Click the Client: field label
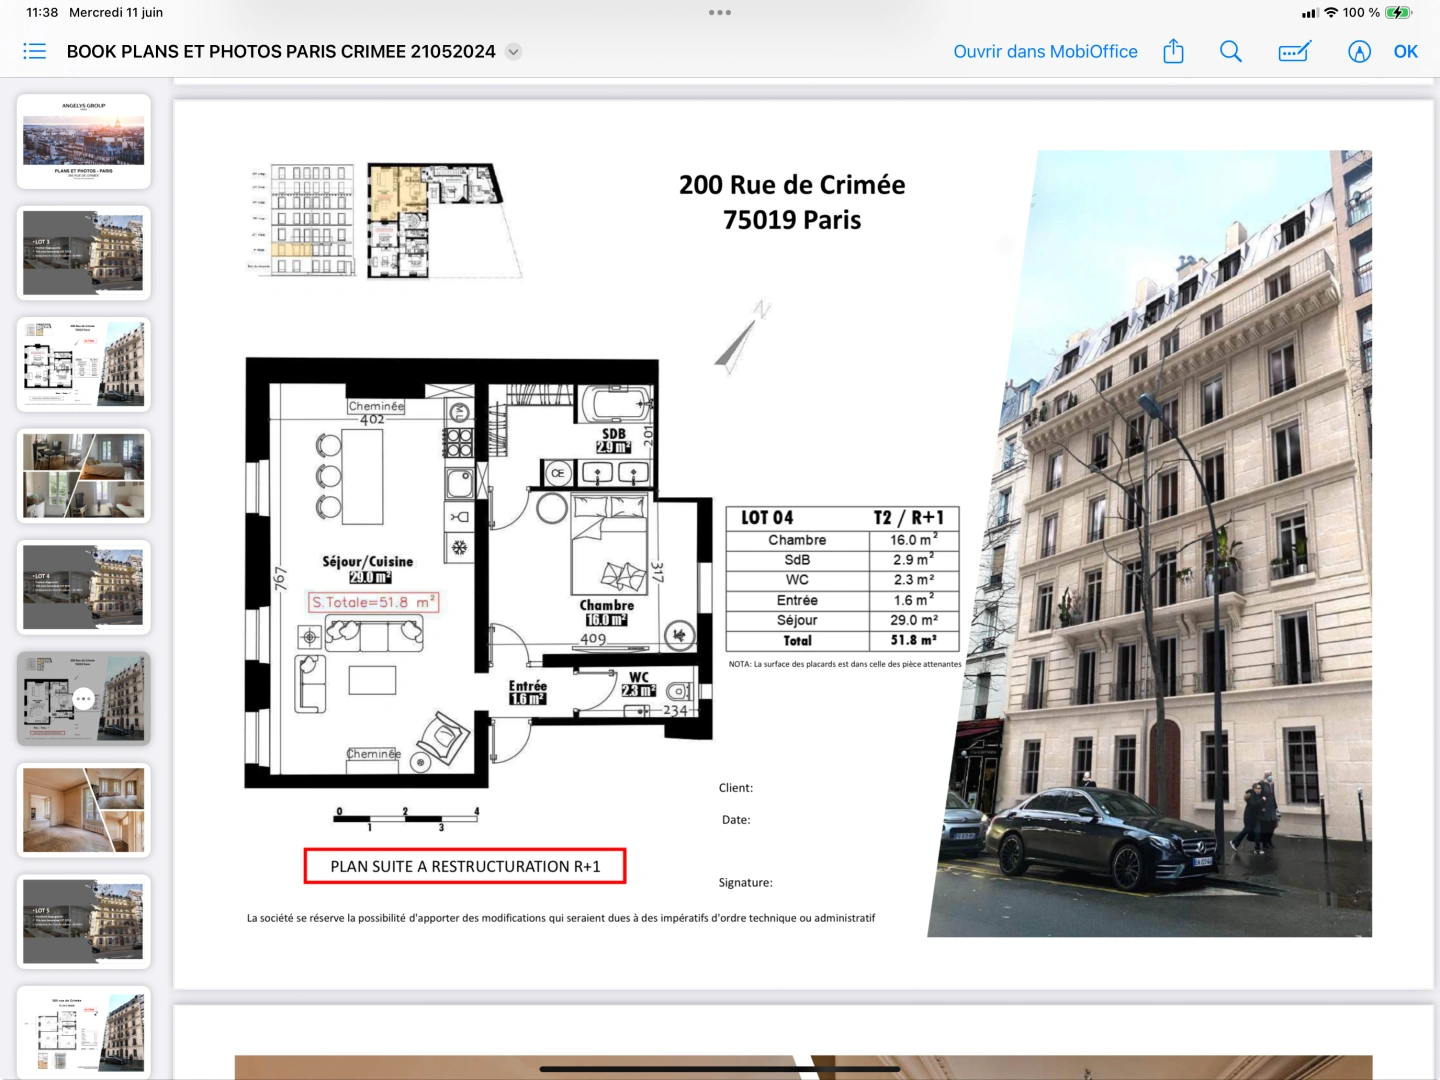Image resolution: width=1440 pixels, height=1080 pixels. pyautogui.click(x=736, y=788)
